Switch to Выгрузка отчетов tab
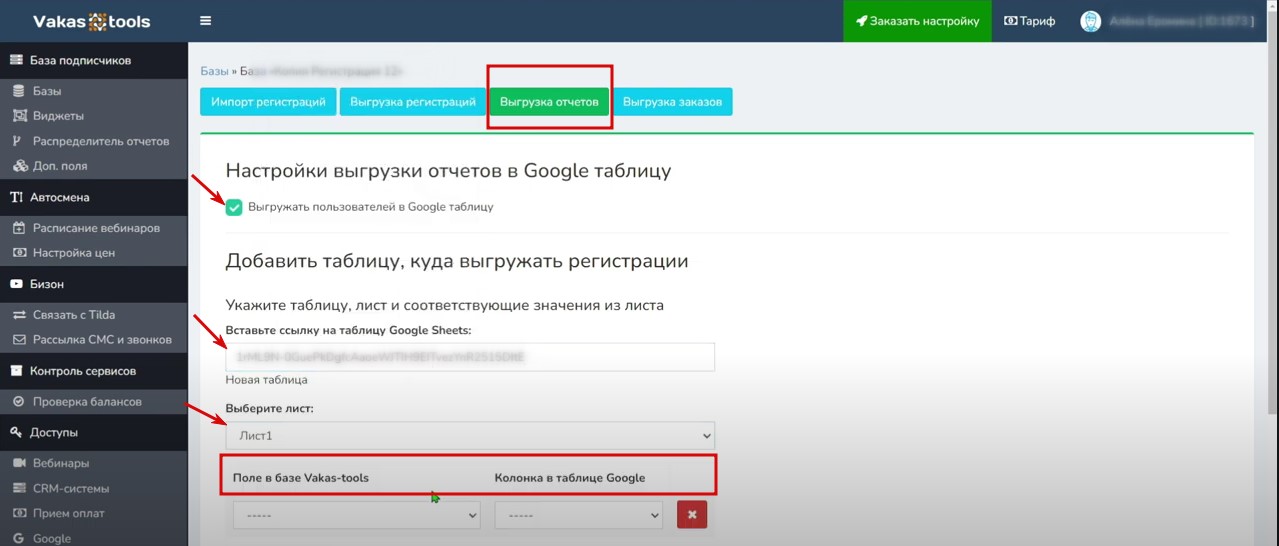The width and height of the screenshot is (1279, 546). coord(549,102)
